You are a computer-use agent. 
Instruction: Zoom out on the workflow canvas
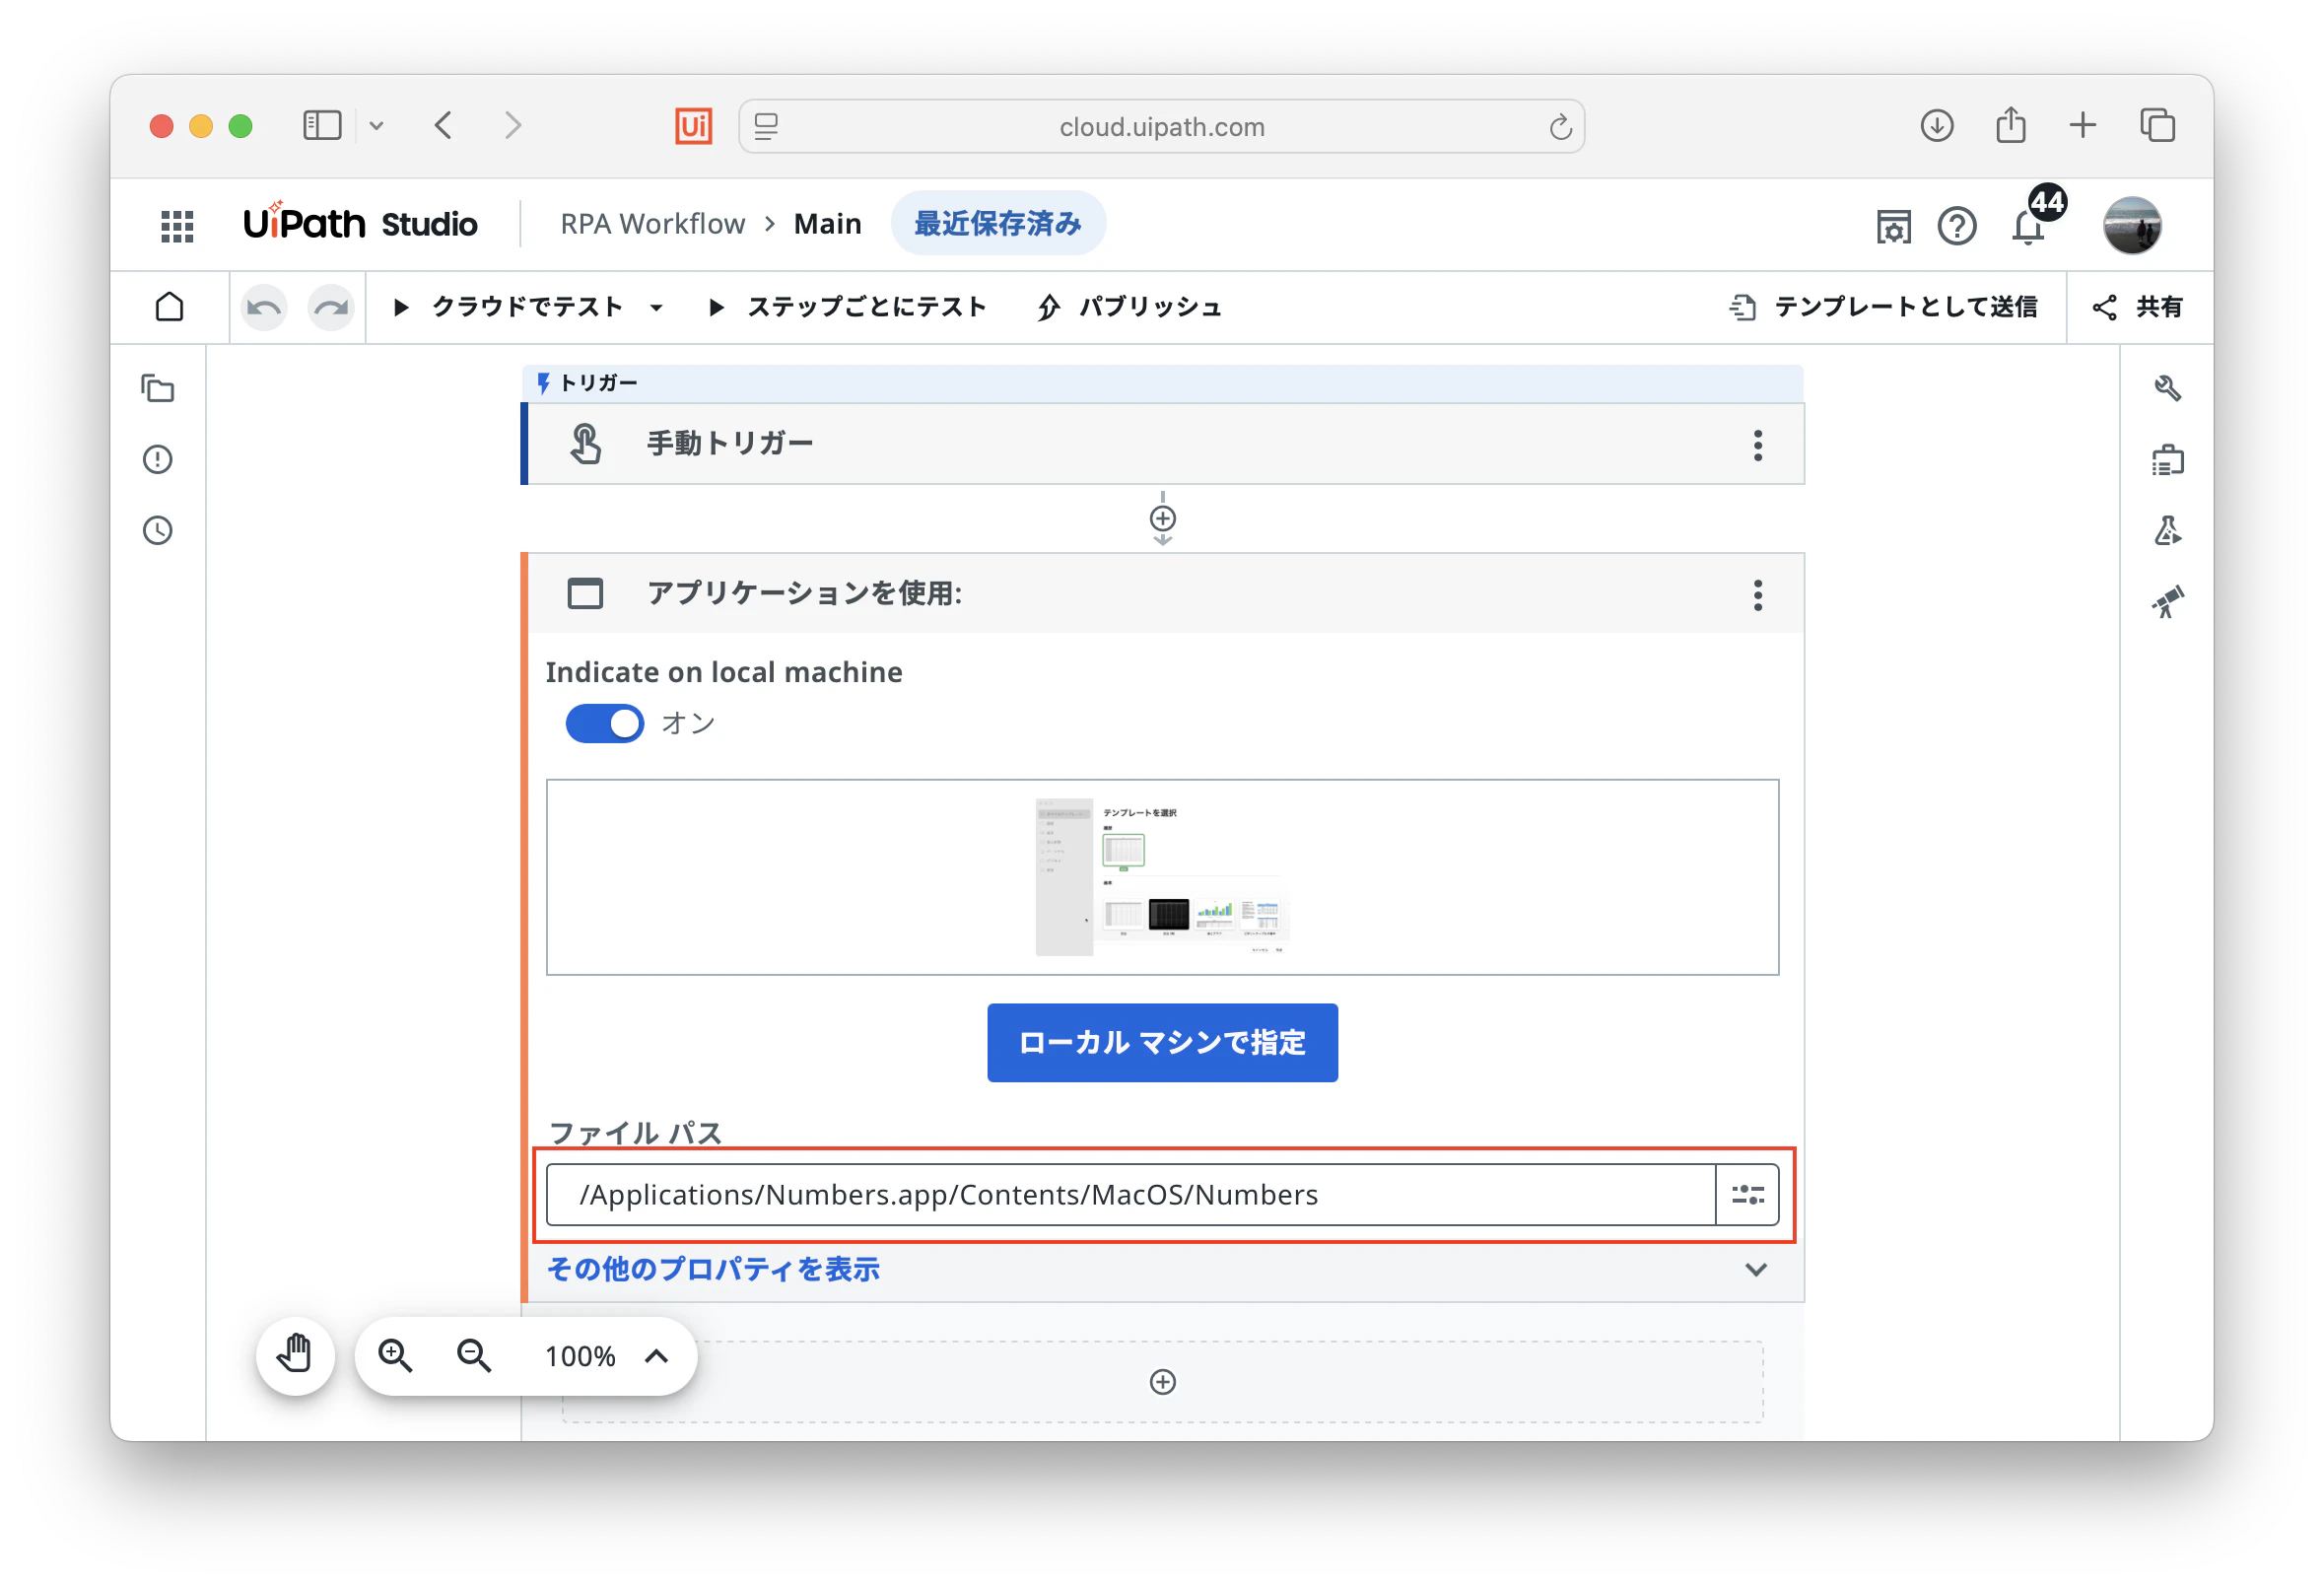tap(474, 1356)
